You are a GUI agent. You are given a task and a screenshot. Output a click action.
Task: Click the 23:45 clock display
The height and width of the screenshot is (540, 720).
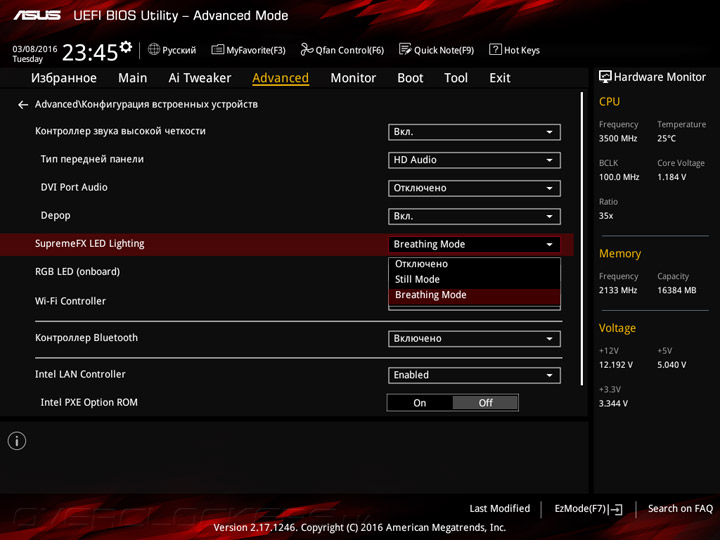90,52
